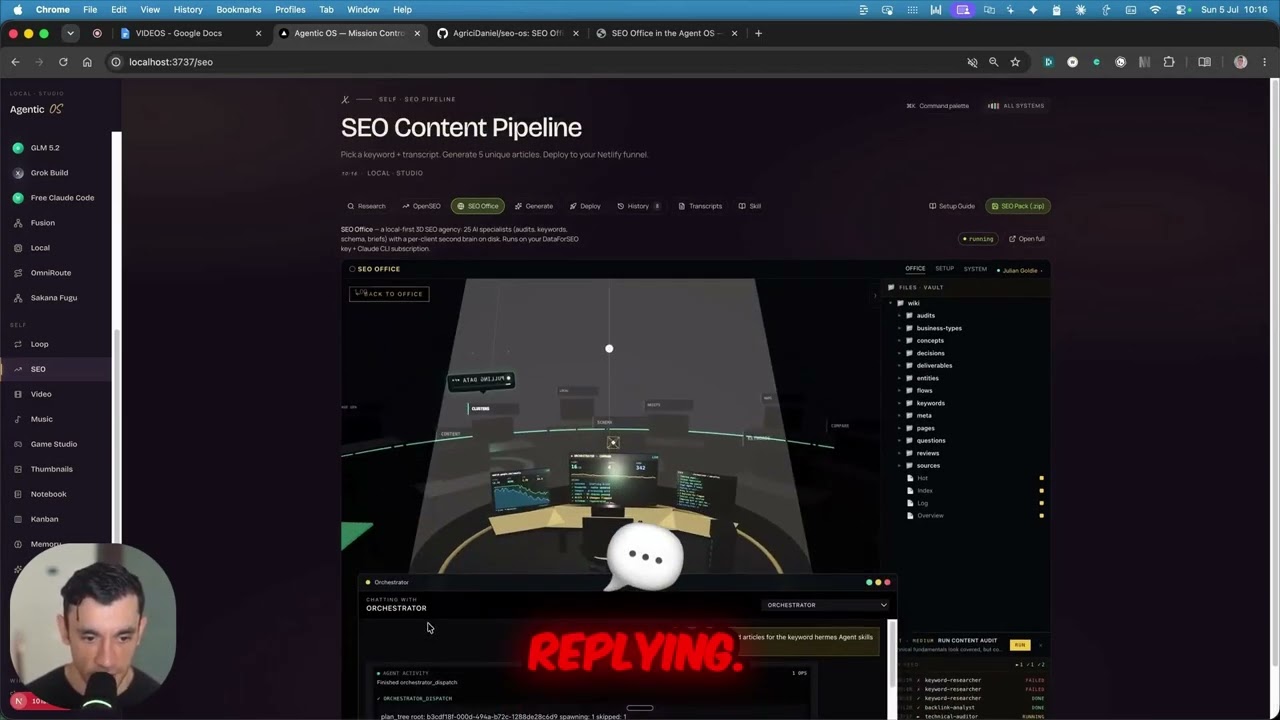Download the SEO Pack (.zip)
The width and height of the screenshot is (1280, 720).
(x=1018, y=206)
